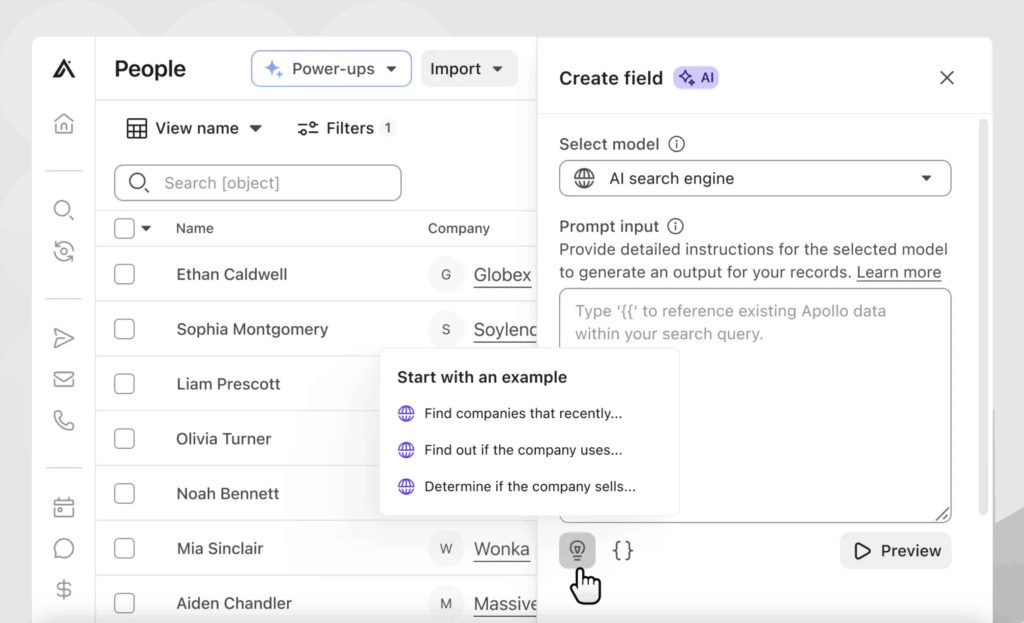Select 'Determine if the company sells...' example

529,487
